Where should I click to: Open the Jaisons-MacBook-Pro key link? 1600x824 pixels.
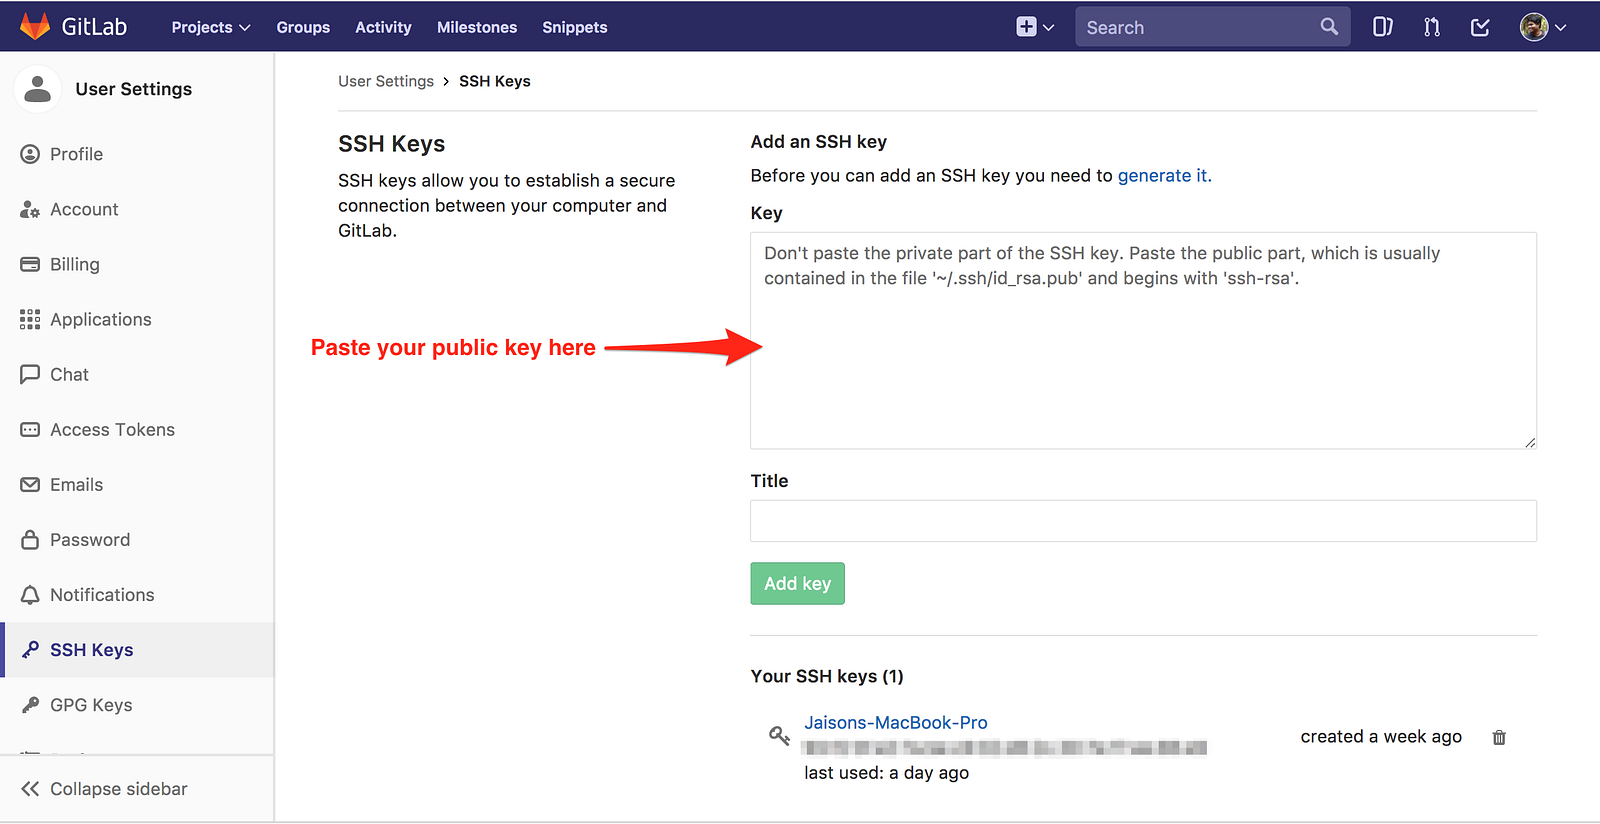point(896,722)
